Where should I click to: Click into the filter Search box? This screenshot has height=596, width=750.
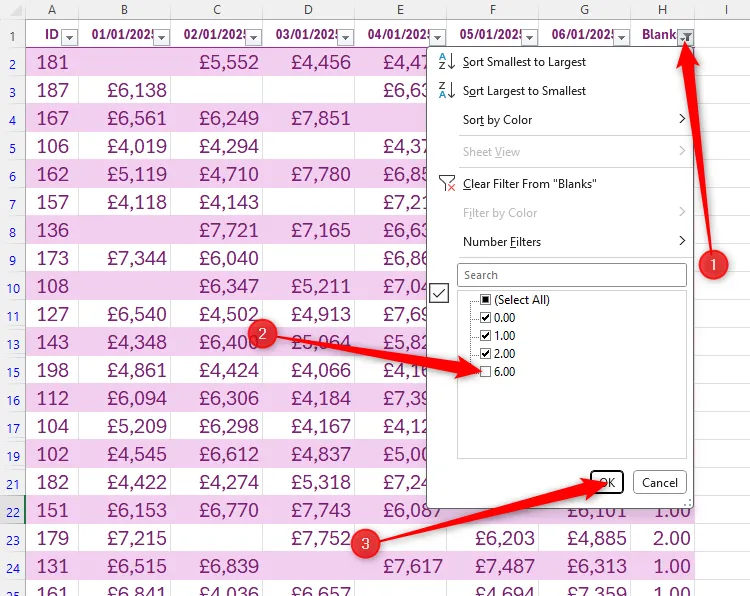coord(571,275)
